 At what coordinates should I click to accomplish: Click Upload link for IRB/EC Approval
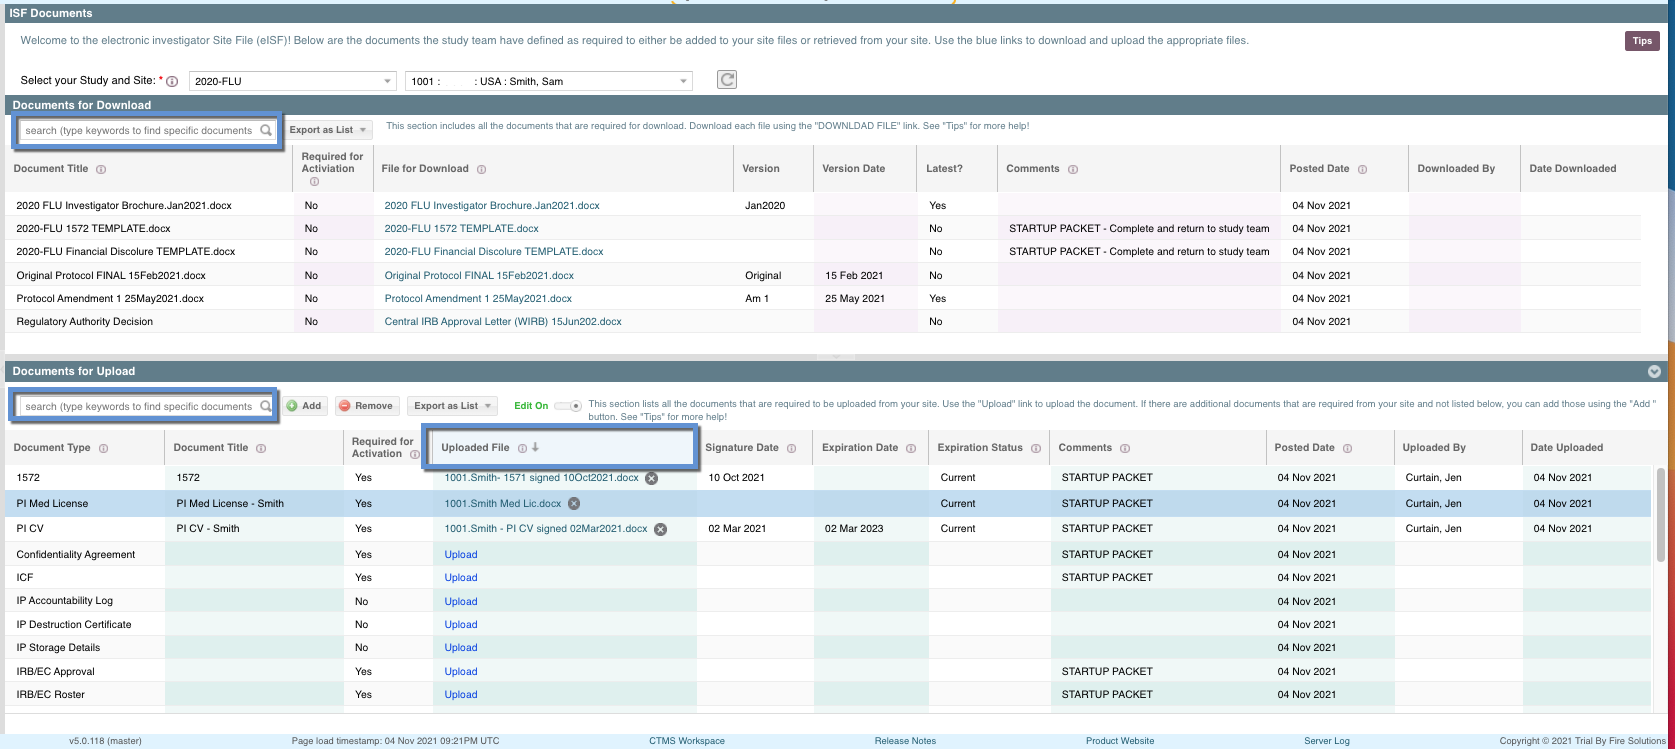(461, 671)
